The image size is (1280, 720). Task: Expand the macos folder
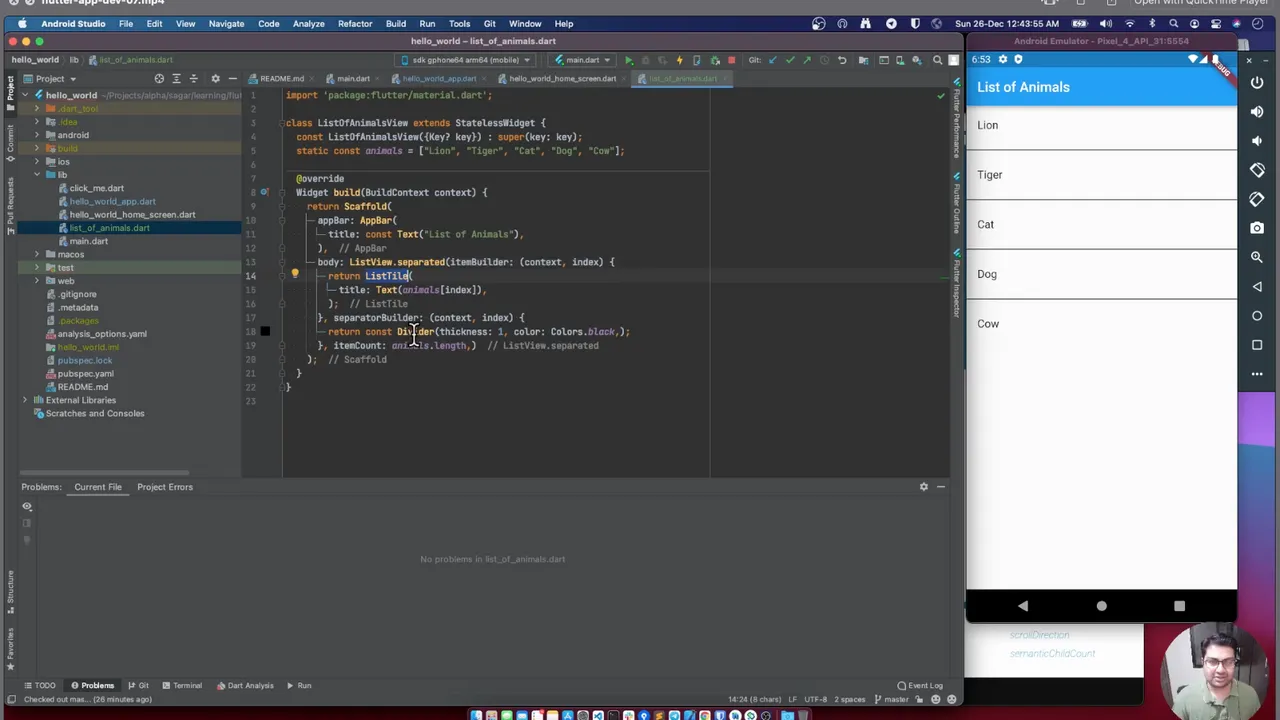pos(37,254)
